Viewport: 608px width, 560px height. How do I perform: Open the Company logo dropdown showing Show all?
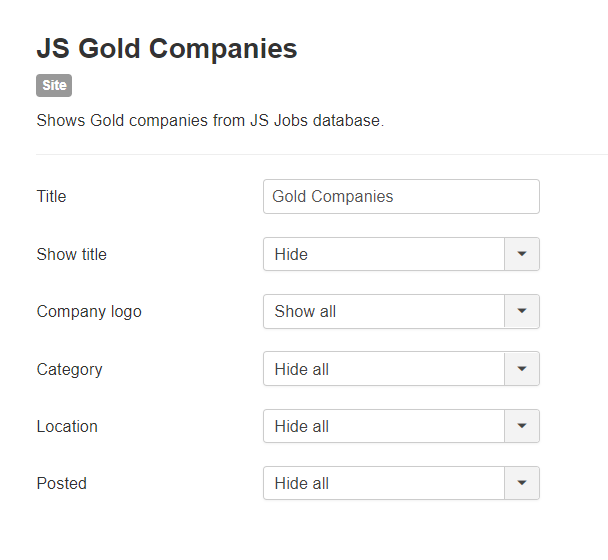(384, 311)
